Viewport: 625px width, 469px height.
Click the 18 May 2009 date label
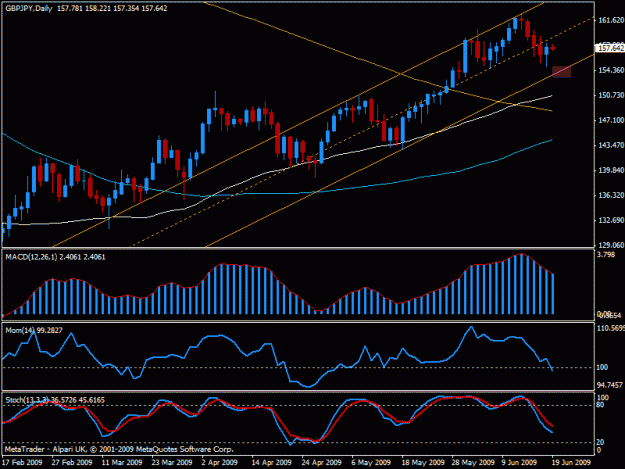click(423, 463)
